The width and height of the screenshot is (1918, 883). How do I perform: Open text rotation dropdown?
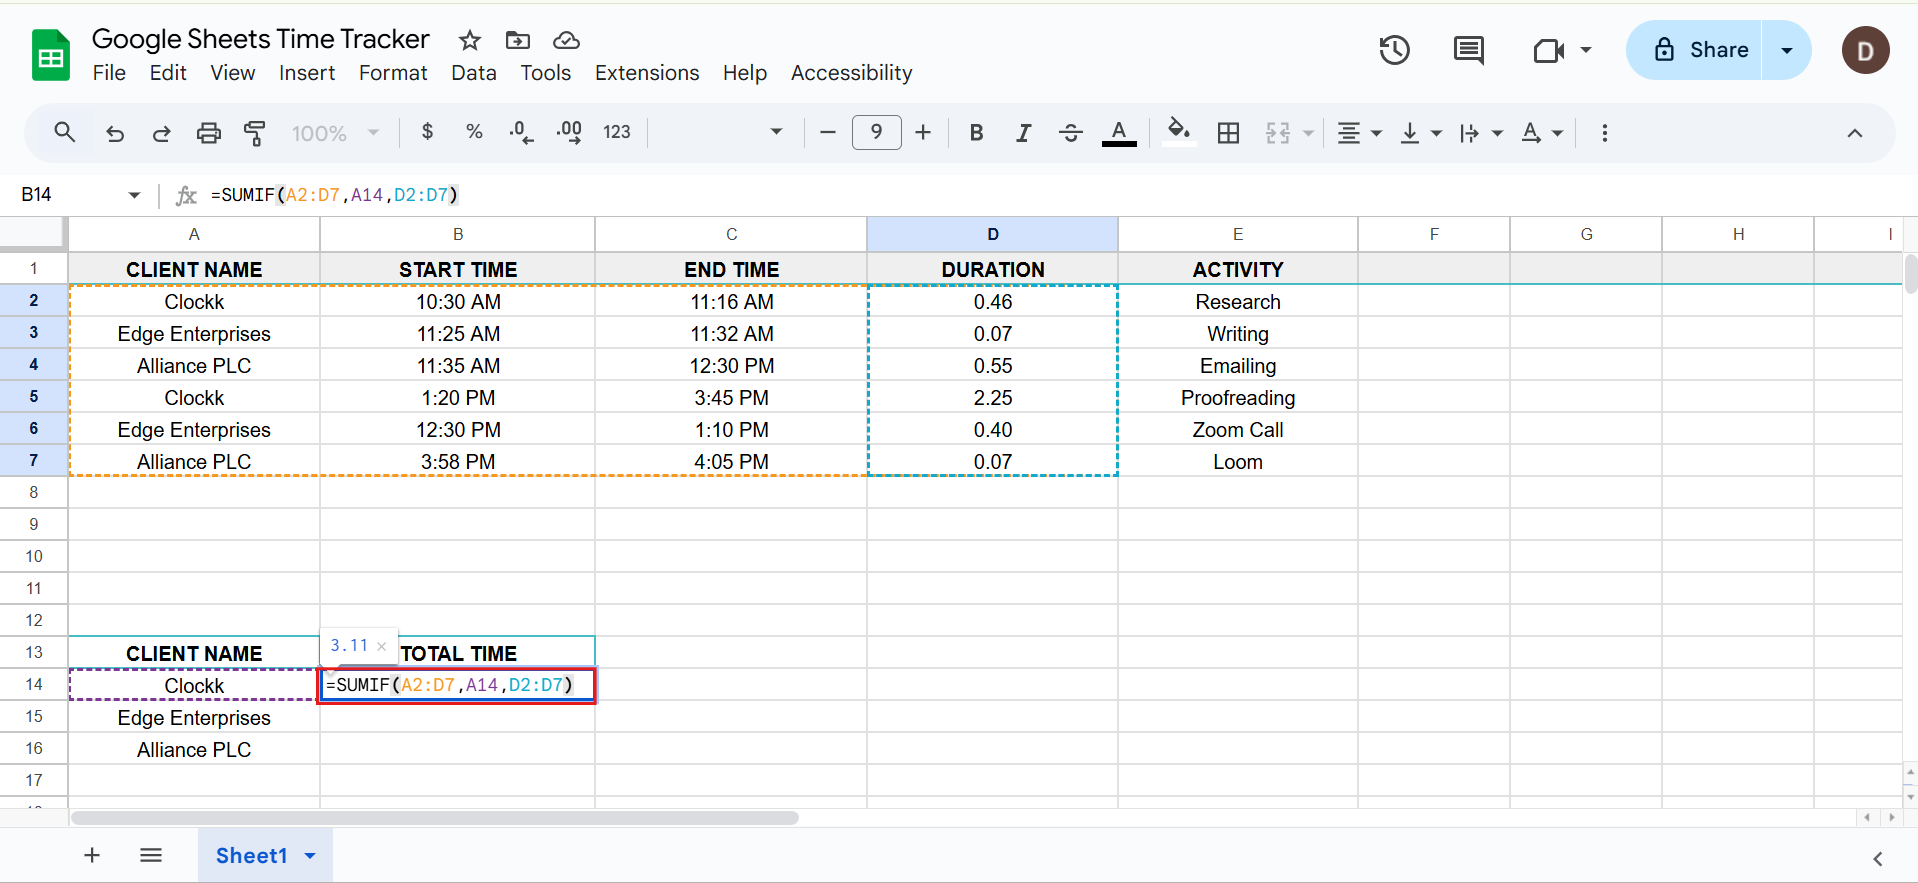tap(1542, 132)
